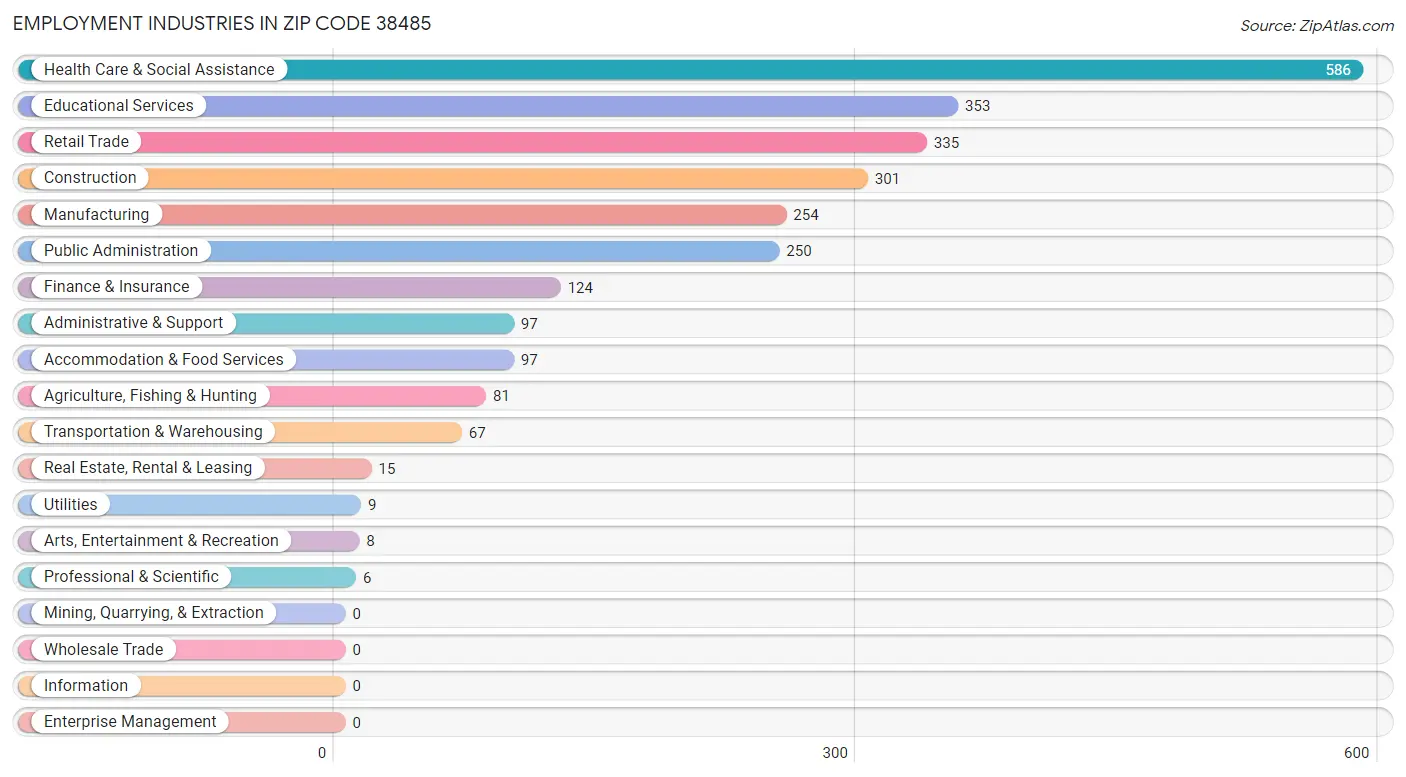Select the 353 value beside Educational Services
Screen dimensions: 1406x777
(x=977, y=106)
